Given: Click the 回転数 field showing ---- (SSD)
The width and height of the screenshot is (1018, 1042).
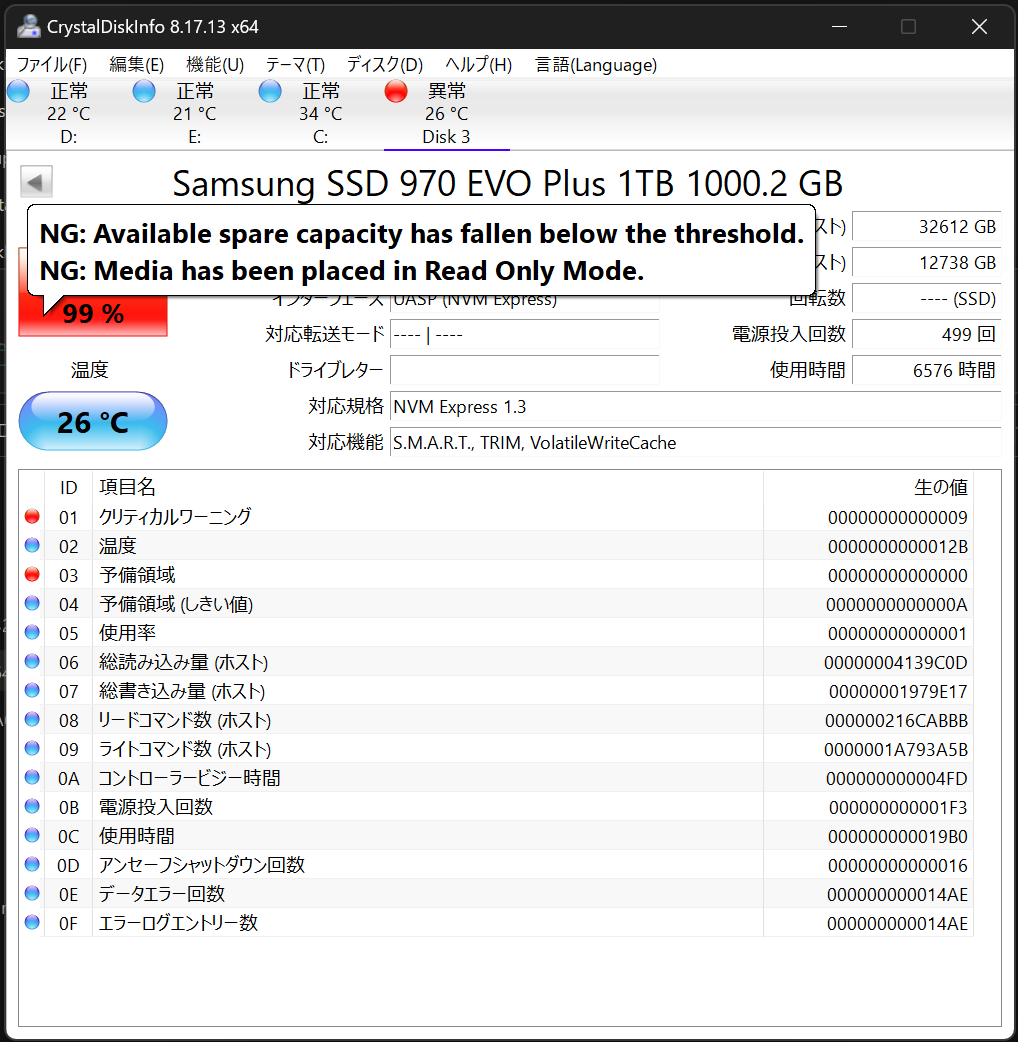Looking at the screenshot, I should [927, 298].
